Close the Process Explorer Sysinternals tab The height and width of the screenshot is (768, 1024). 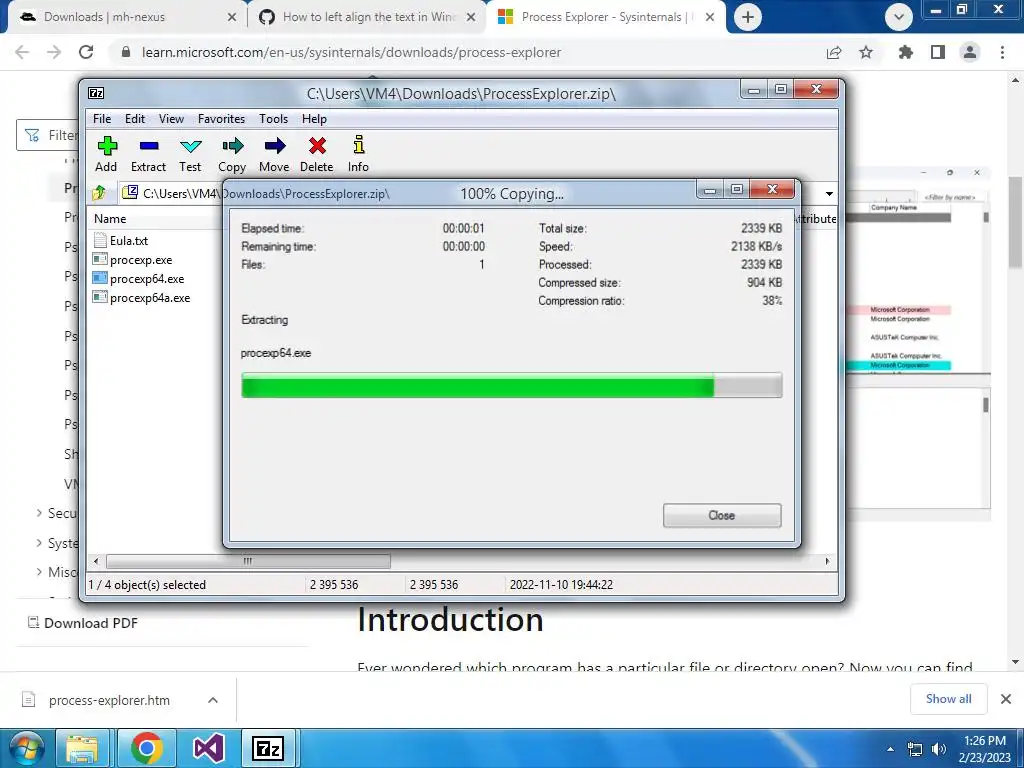pos(711,17)
